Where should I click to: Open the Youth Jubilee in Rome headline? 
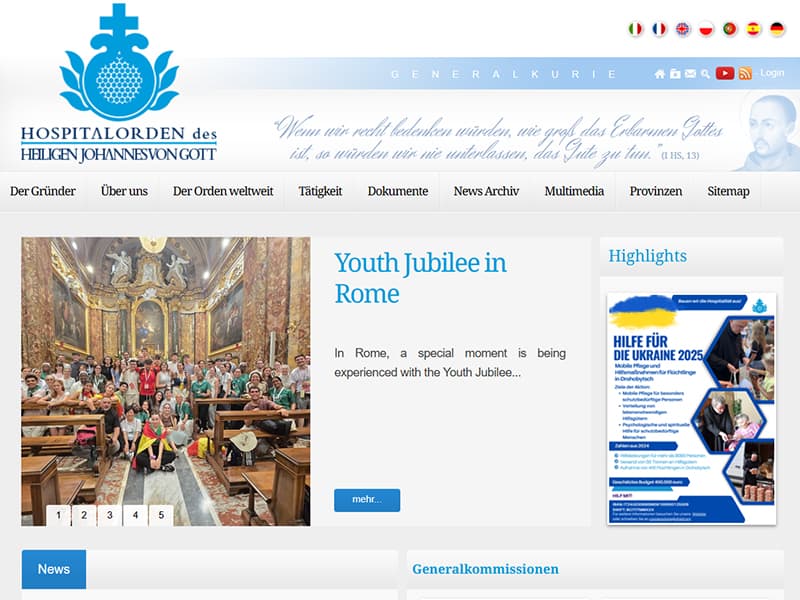click(420, 276)
